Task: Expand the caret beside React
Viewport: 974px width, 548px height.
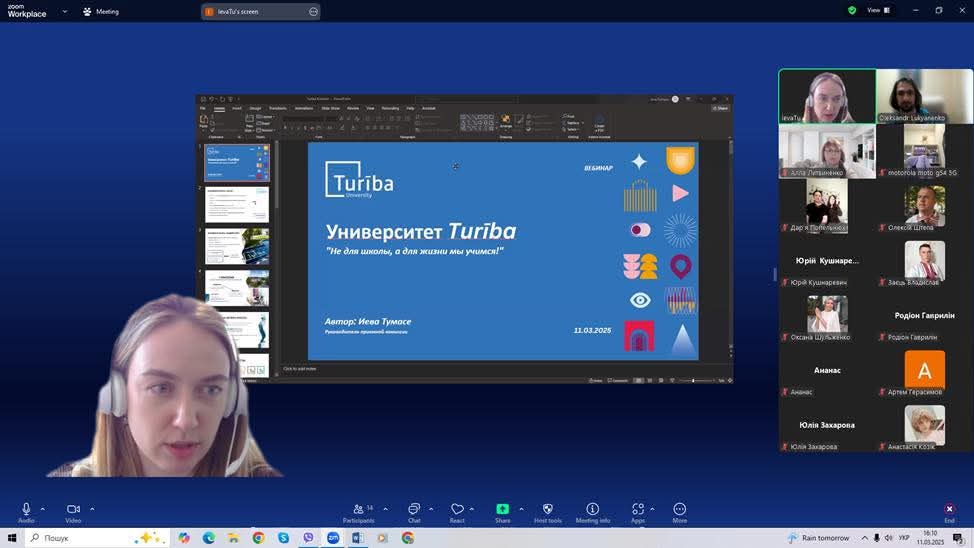Action: coord(472,509)
